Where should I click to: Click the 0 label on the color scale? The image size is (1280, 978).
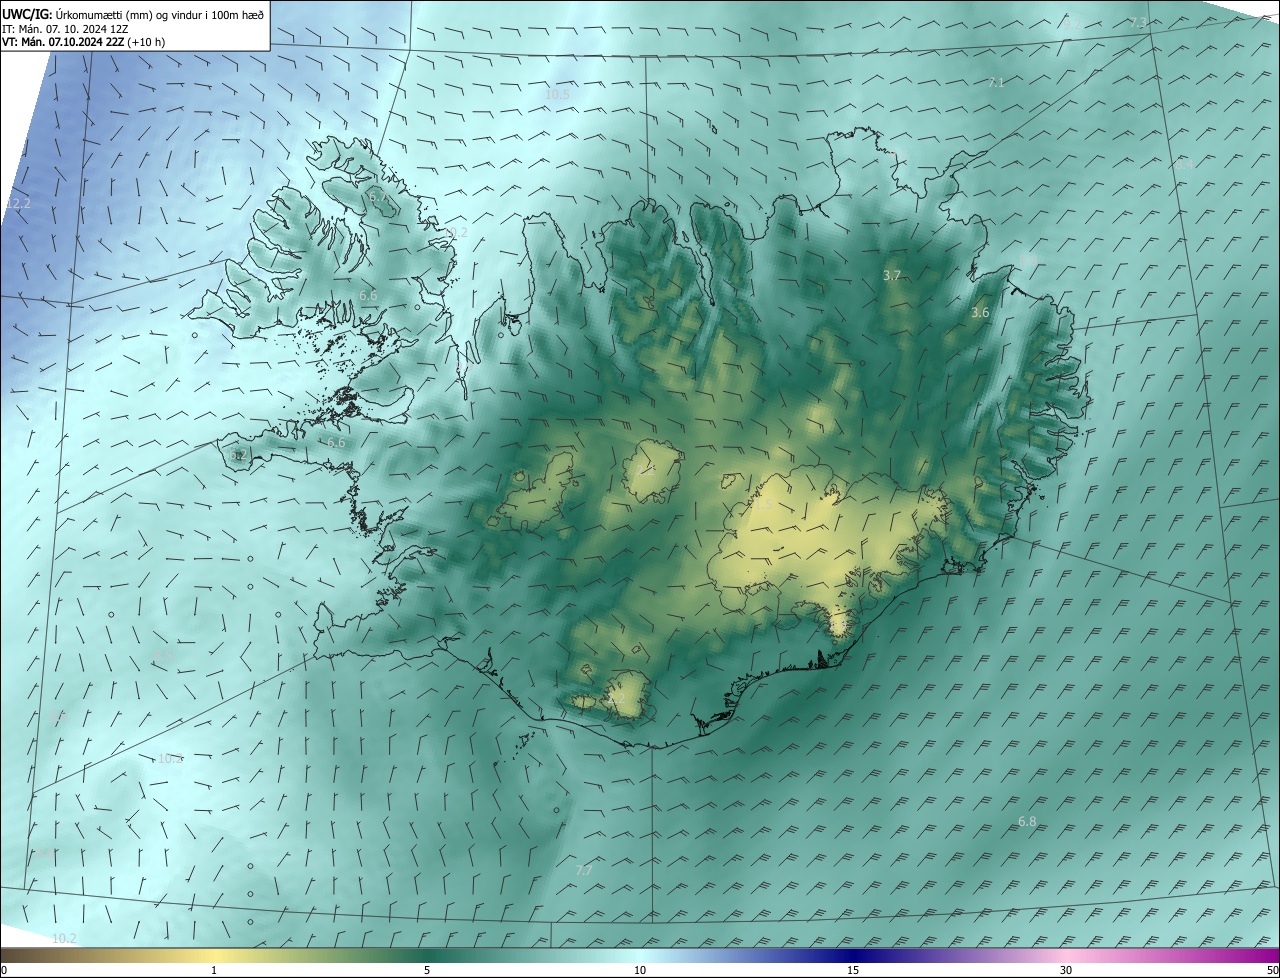(x=4, y=971)
